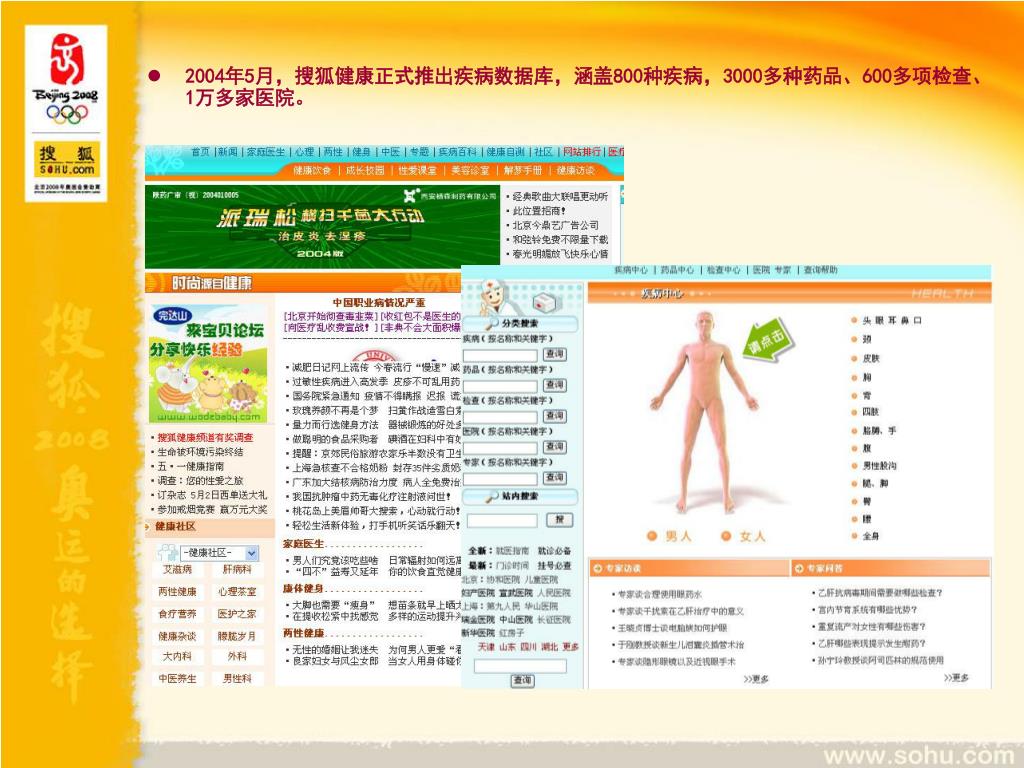The width and height of the screenshot is (1024, 768).
Task: Focus the 站内搜索 text input field
Action: tap(502, 520)
